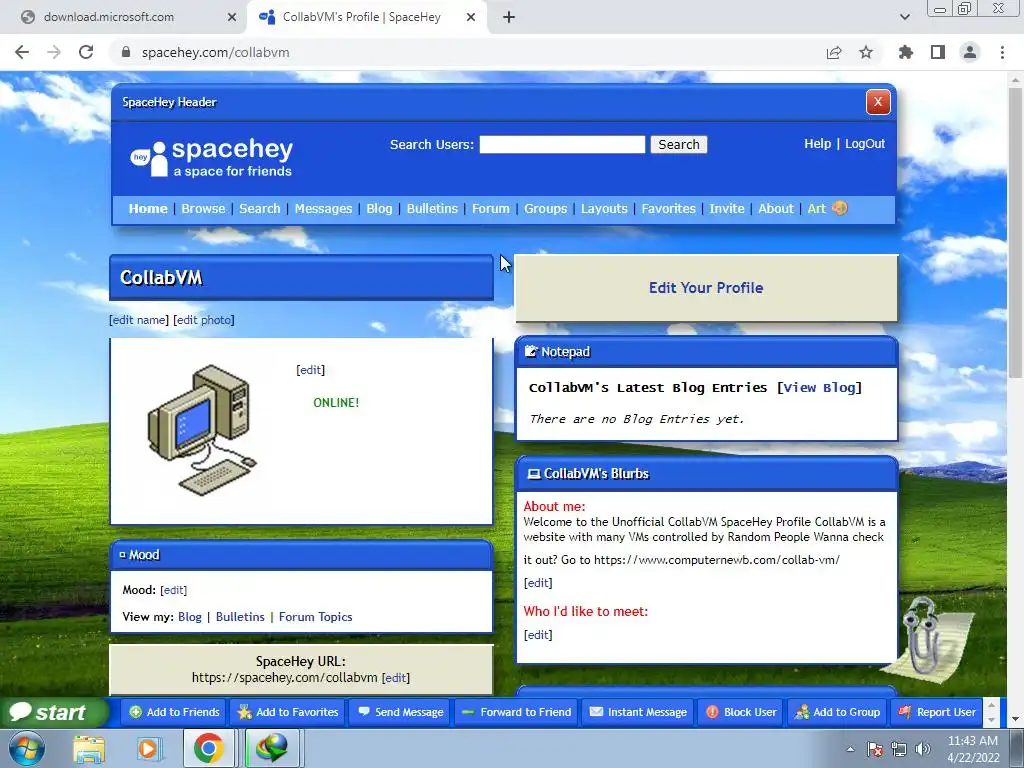Click the page vertical scrollbar
The height and width of the screenshot is (768, 1024).
click(1015, 232)
